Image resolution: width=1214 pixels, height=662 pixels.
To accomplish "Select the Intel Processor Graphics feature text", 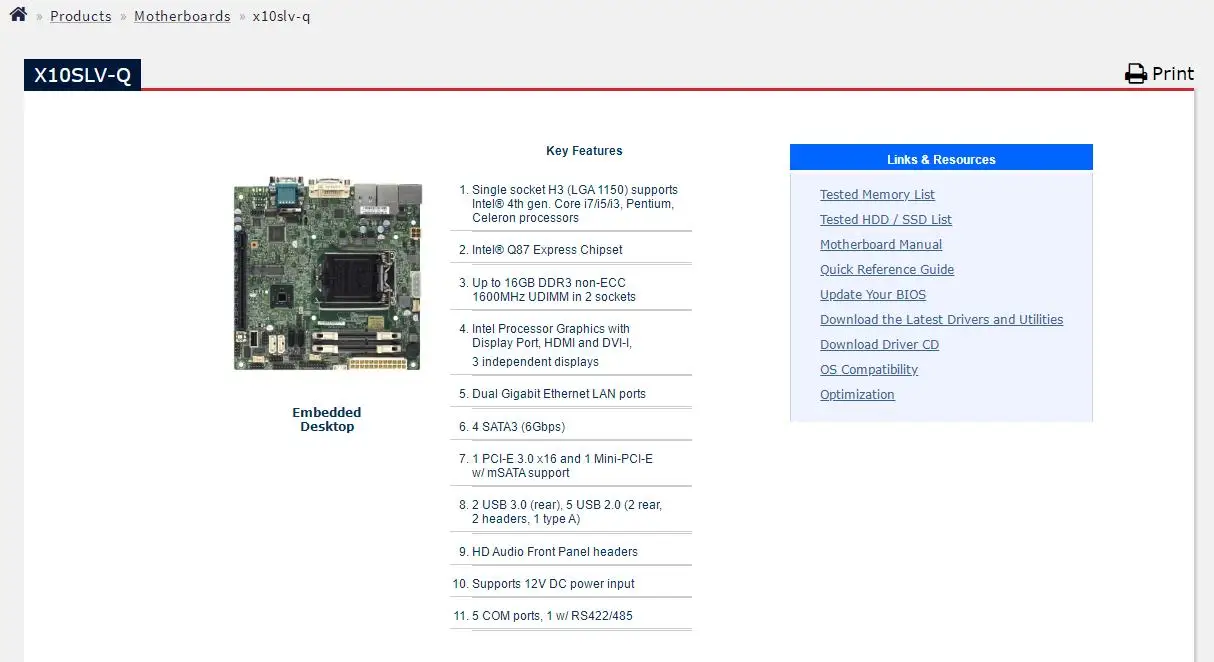I will (x=552, y=336).
